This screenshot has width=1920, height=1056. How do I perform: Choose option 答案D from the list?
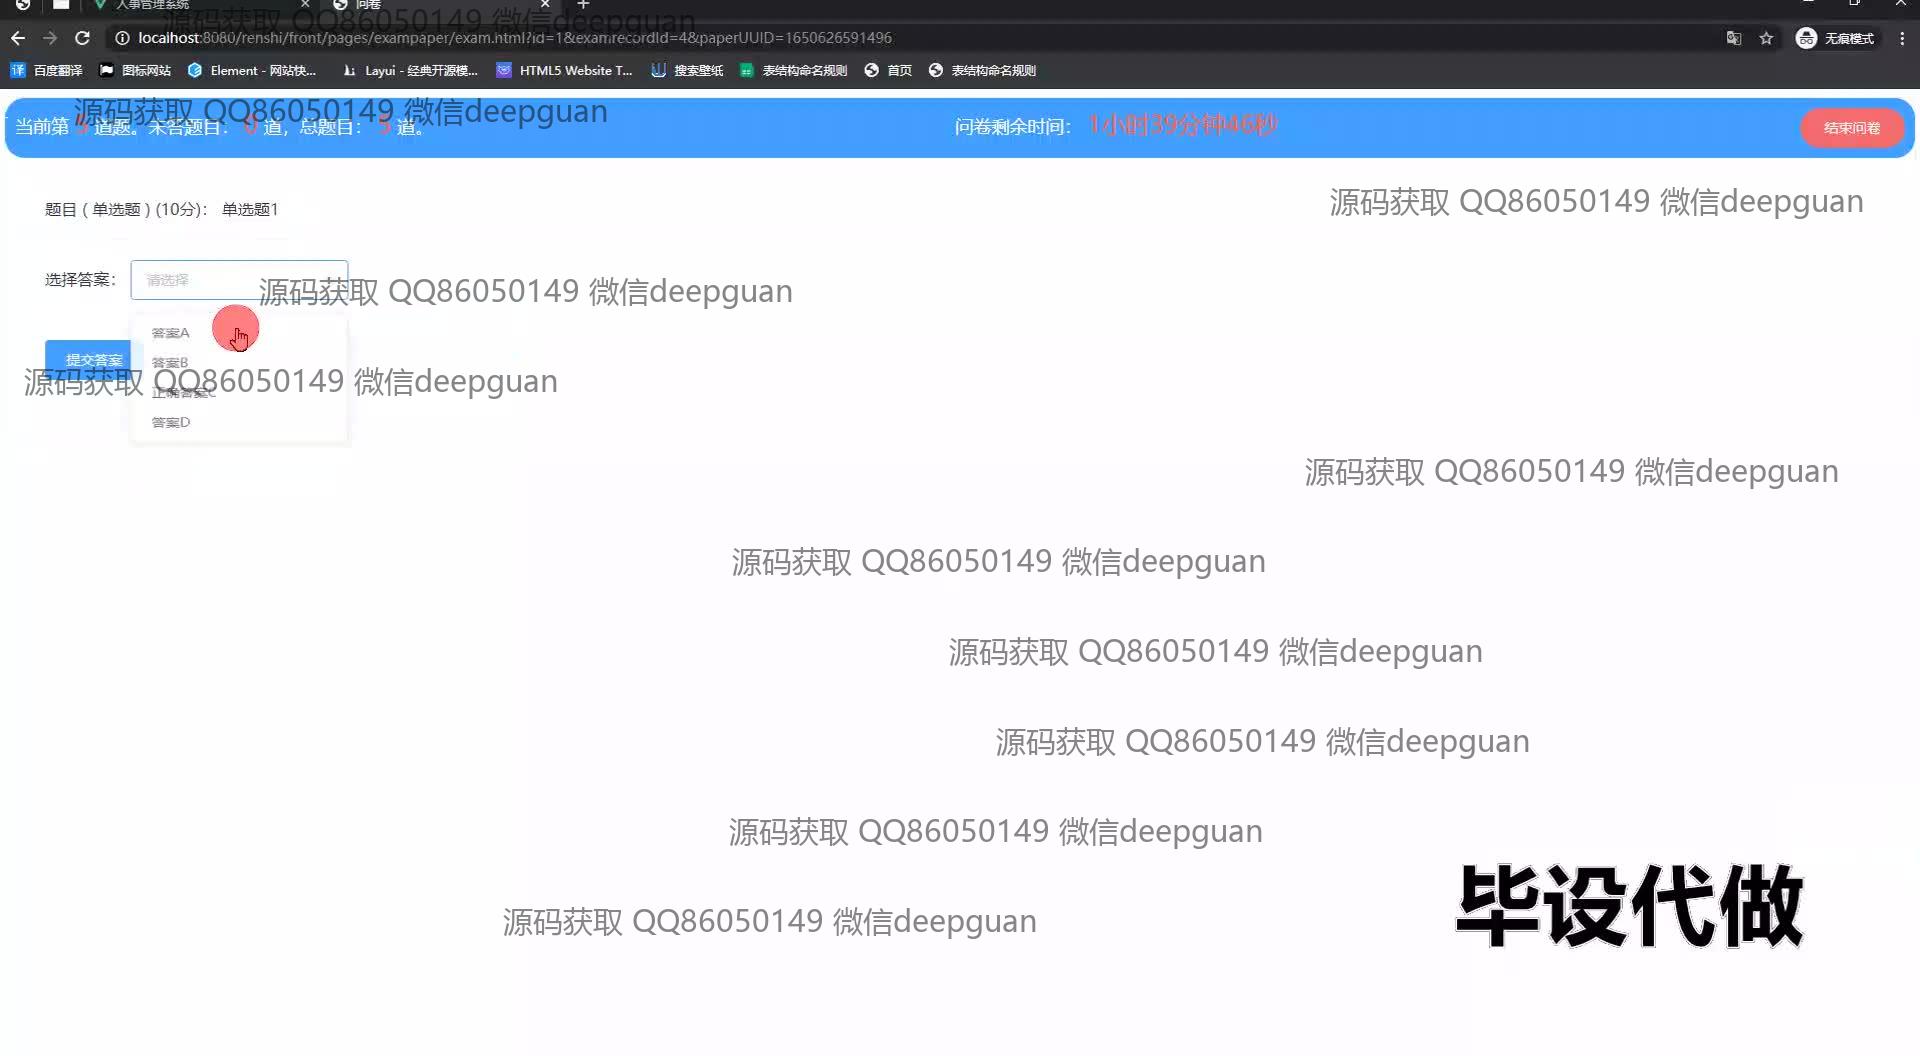(239, 422)
